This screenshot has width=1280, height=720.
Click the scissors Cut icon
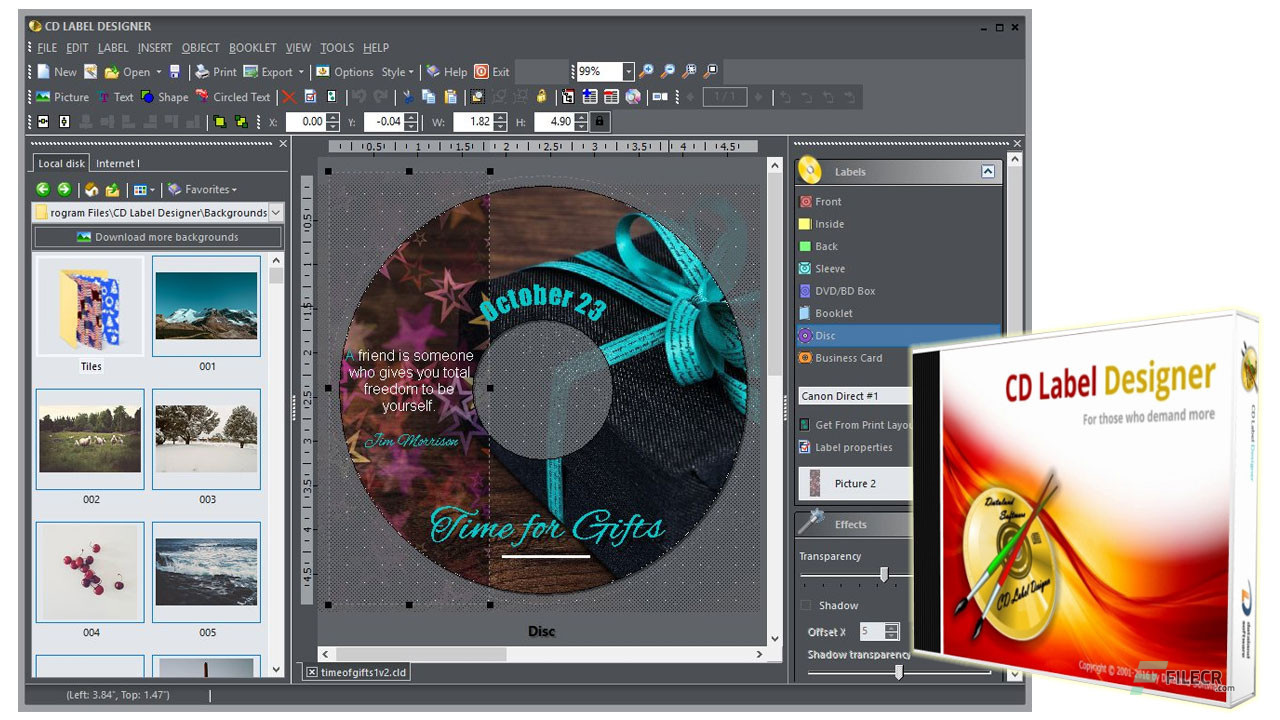coord(407,97)
